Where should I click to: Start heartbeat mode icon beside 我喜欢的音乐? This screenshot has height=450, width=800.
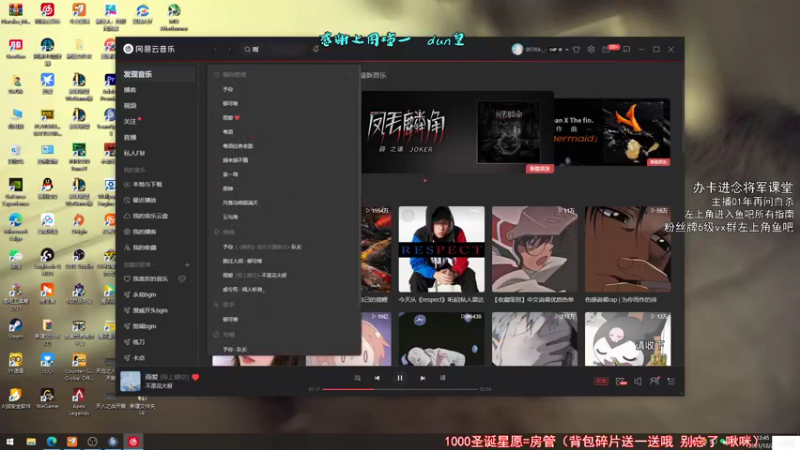tap(182, 279)
